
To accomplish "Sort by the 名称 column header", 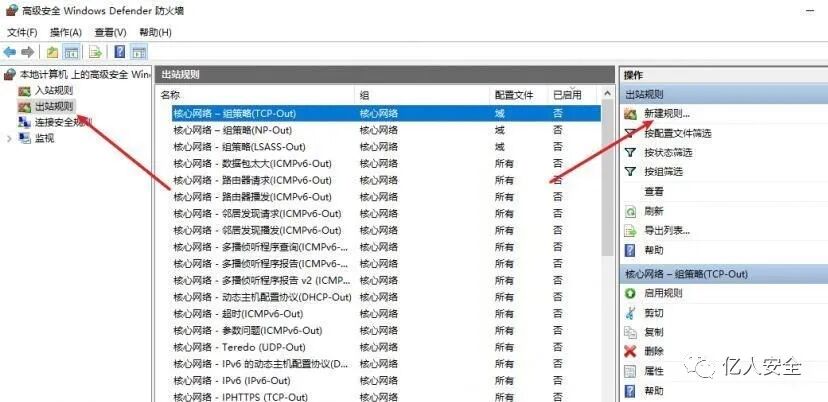I will pos(256,95).
